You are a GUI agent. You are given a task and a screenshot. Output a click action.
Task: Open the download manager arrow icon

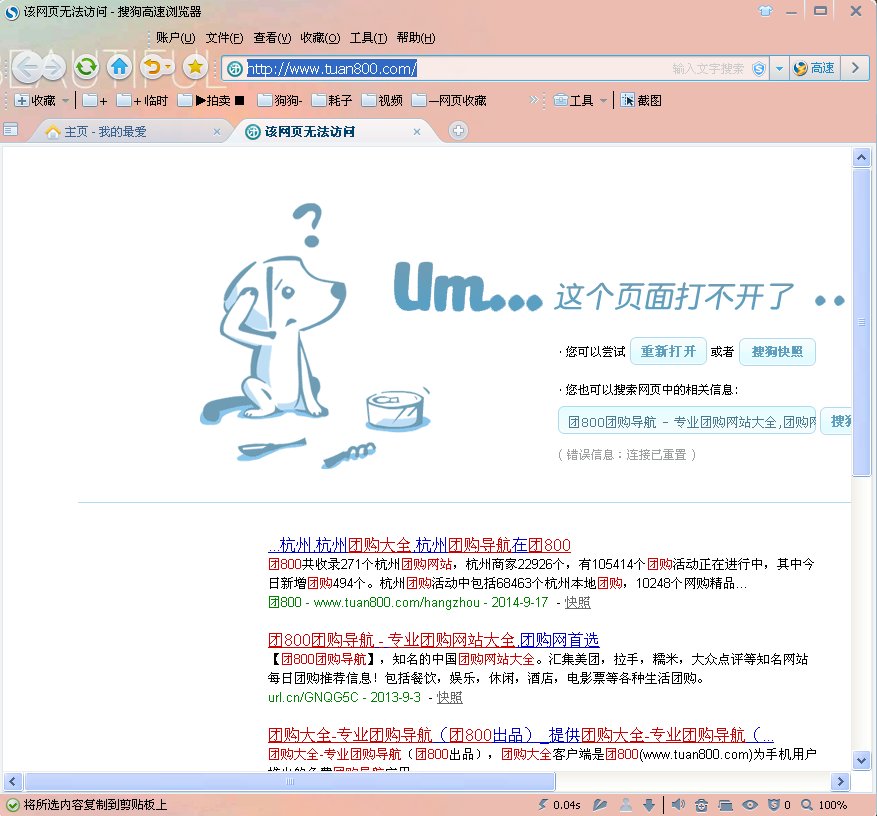coord(648,804)
